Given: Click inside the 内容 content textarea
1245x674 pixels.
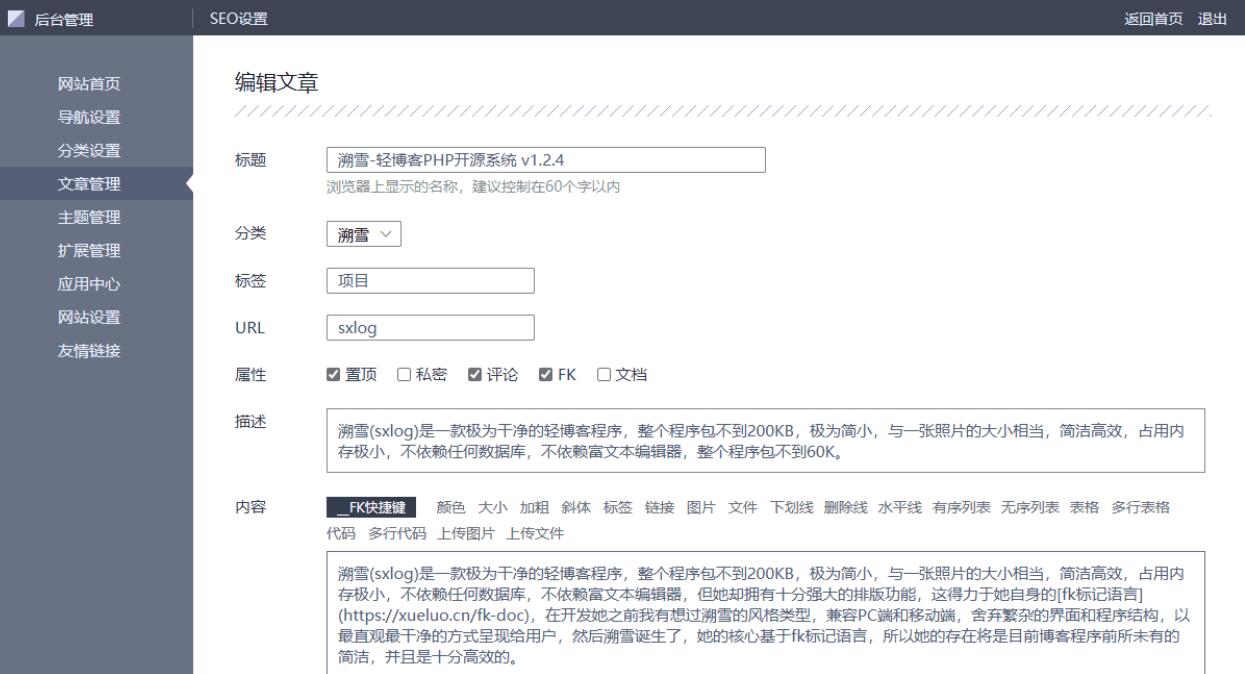Looking at the screenshot, I should point(766,612).
